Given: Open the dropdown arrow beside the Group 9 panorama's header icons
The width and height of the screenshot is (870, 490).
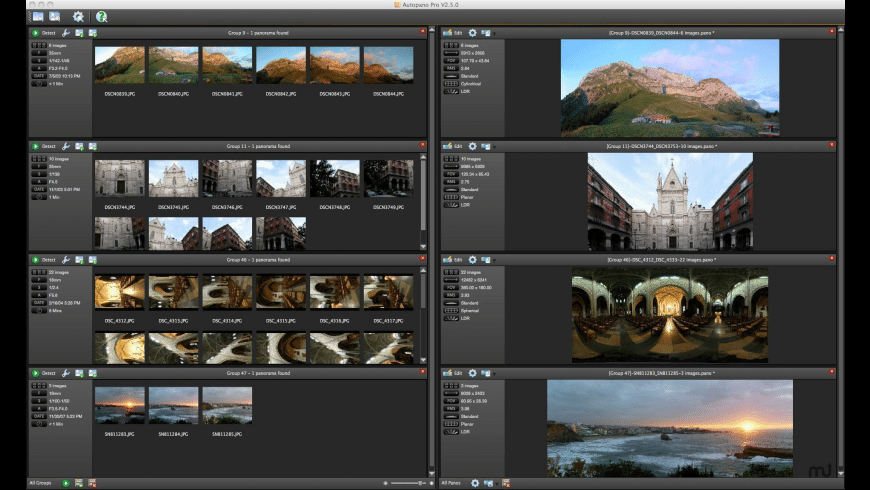Looking at the screenshot, I should (494, 34).
